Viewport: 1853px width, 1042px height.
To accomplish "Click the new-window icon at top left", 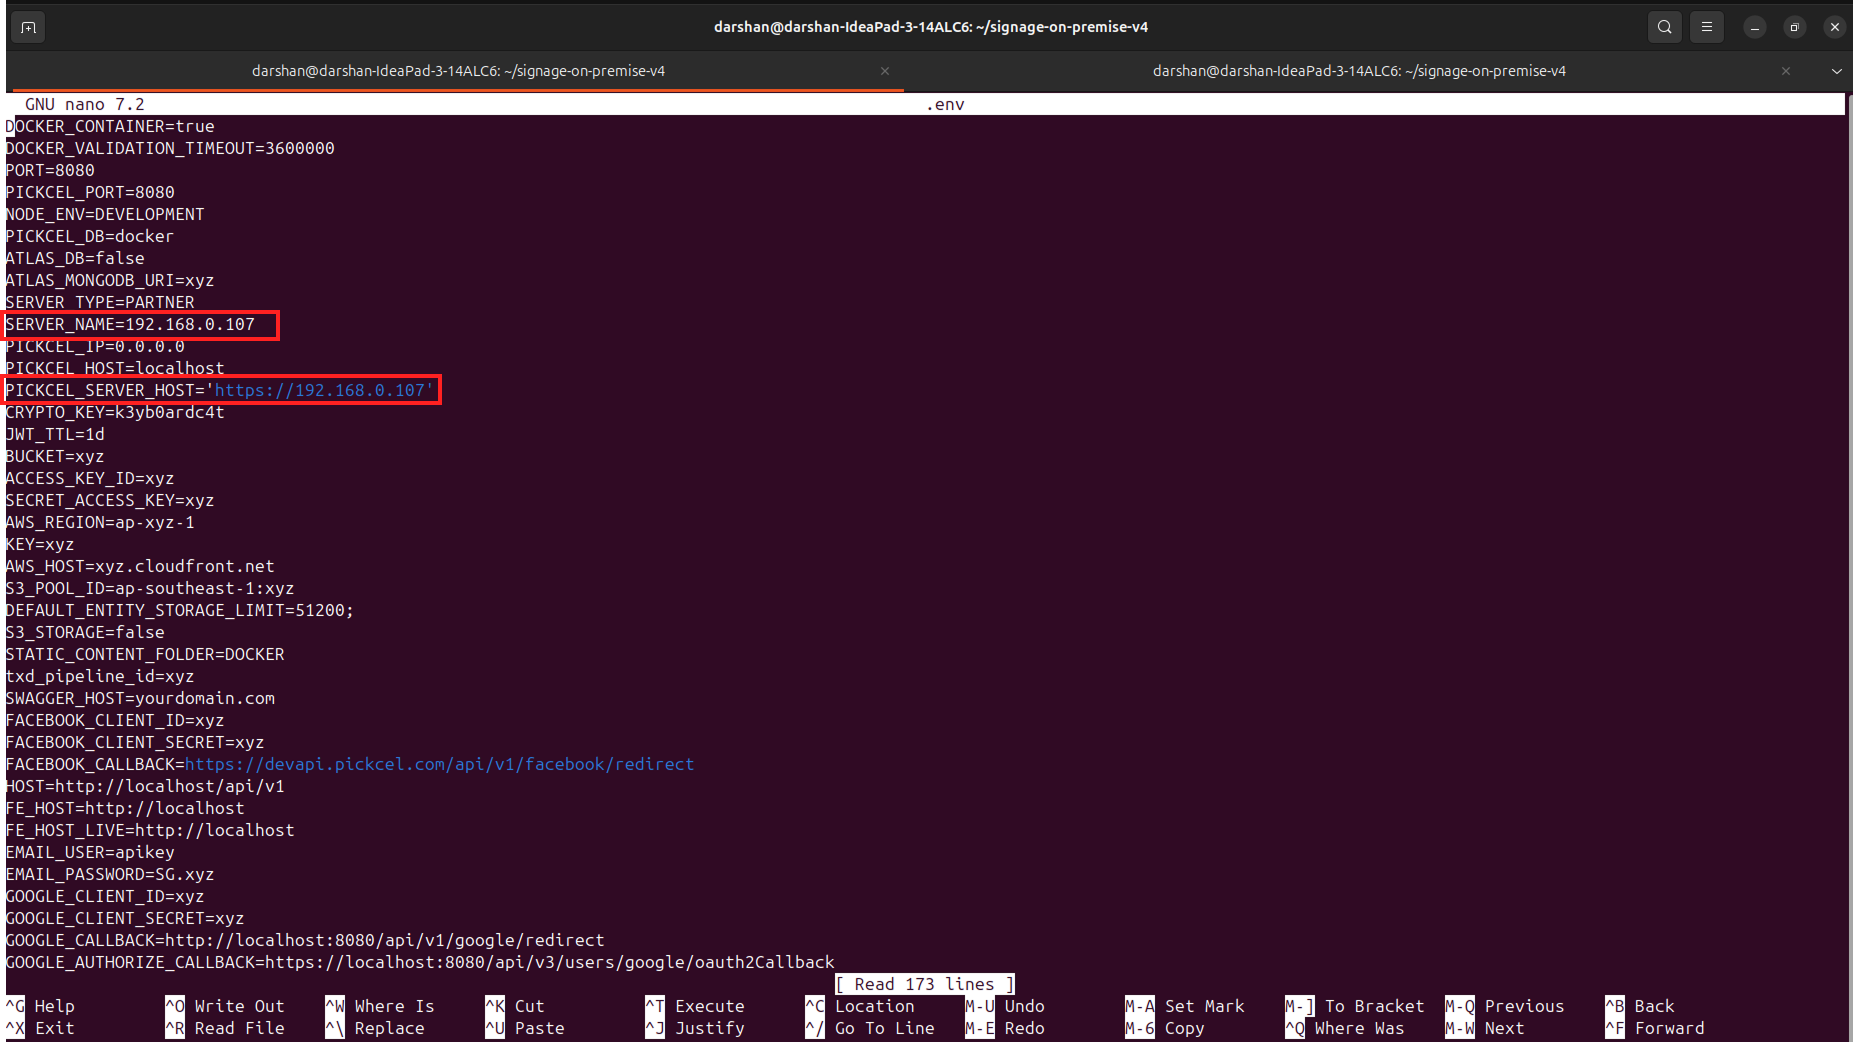I will click(27, 27).
